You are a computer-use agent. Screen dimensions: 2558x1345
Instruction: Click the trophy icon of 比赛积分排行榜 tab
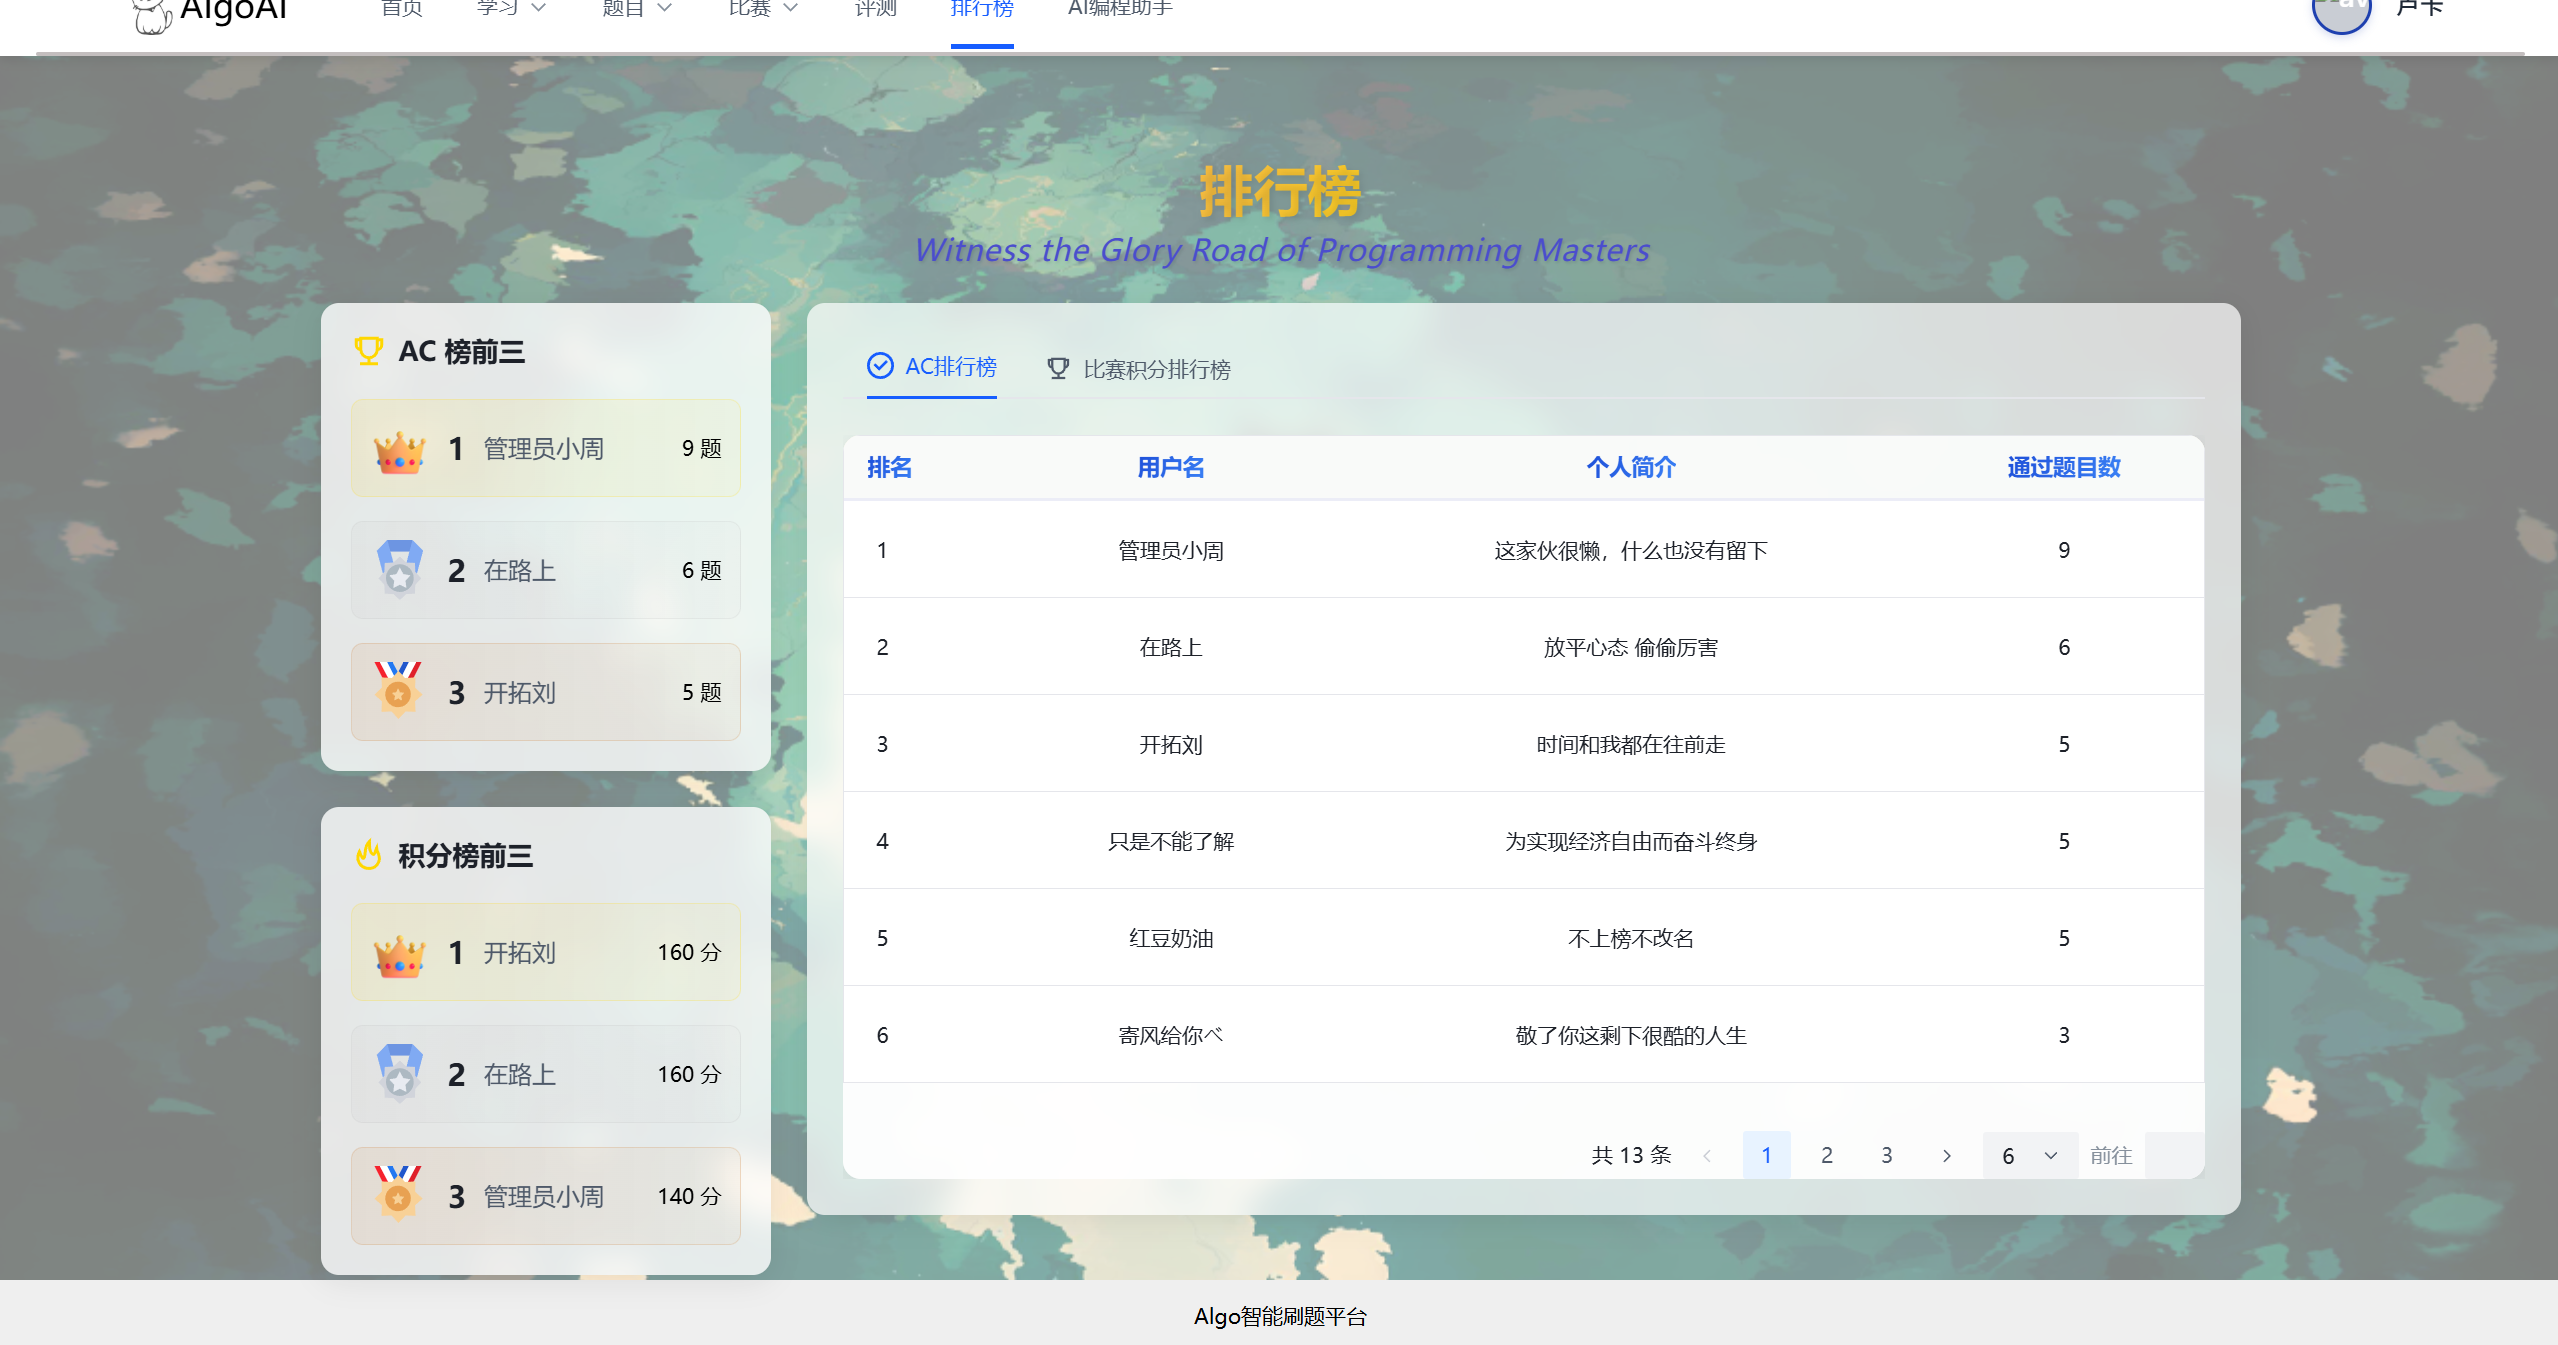(1058, 369)
